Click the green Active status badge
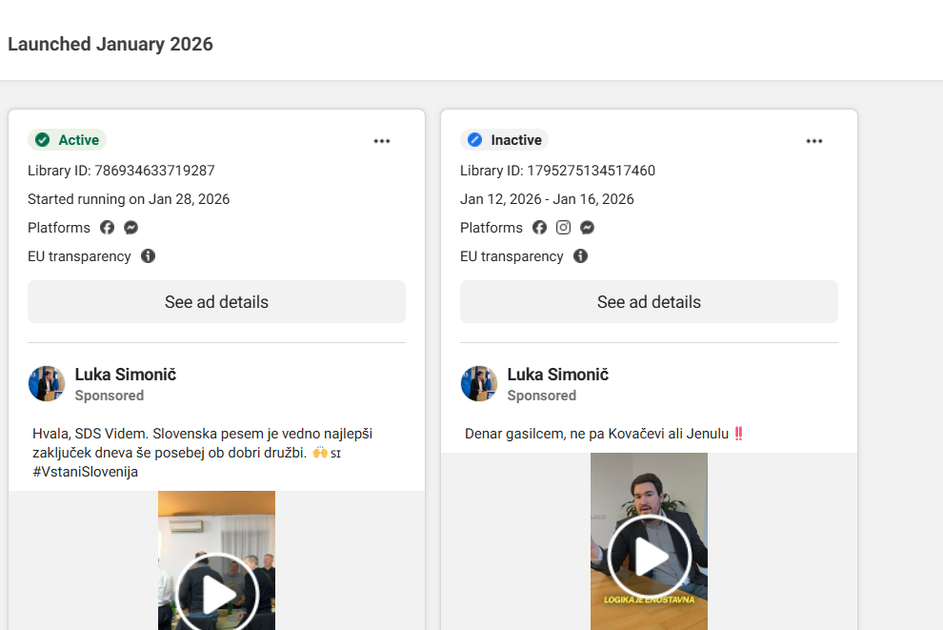This screenshot has width=943, height=630. [67, 140]
